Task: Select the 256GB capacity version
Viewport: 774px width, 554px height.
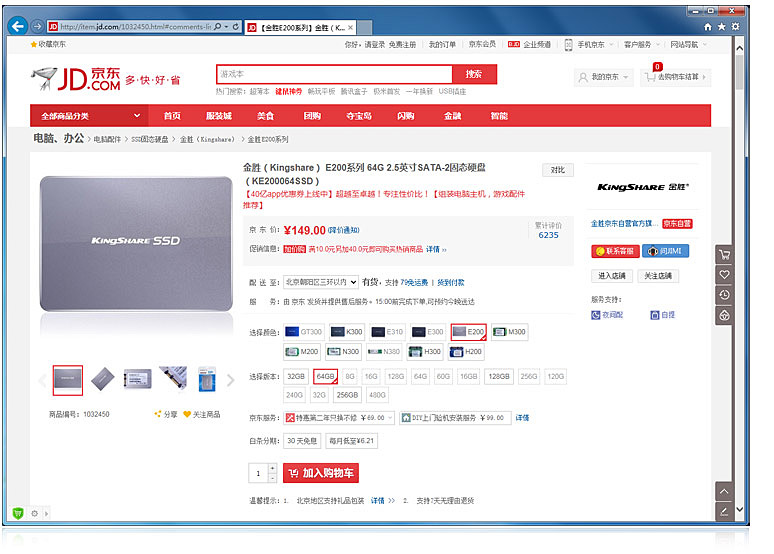Action: (x=347, y=395)
